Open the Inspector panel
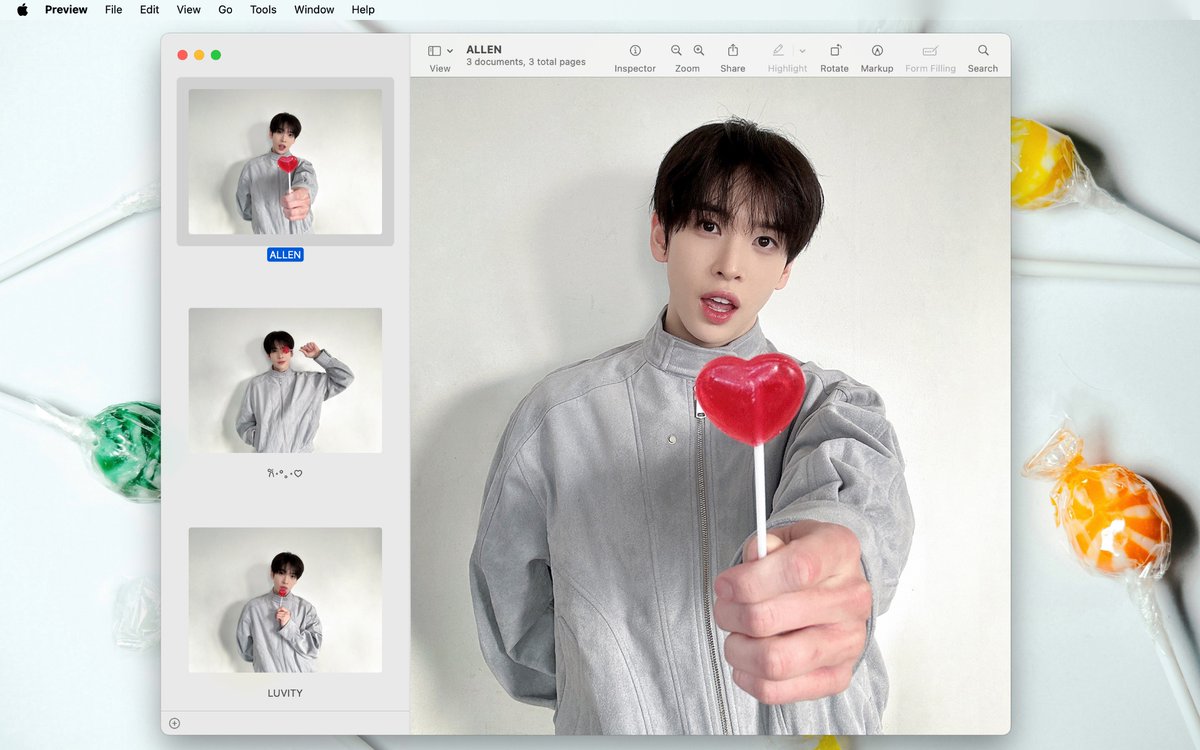The image size is (1200, 750). tap(635, 50)
